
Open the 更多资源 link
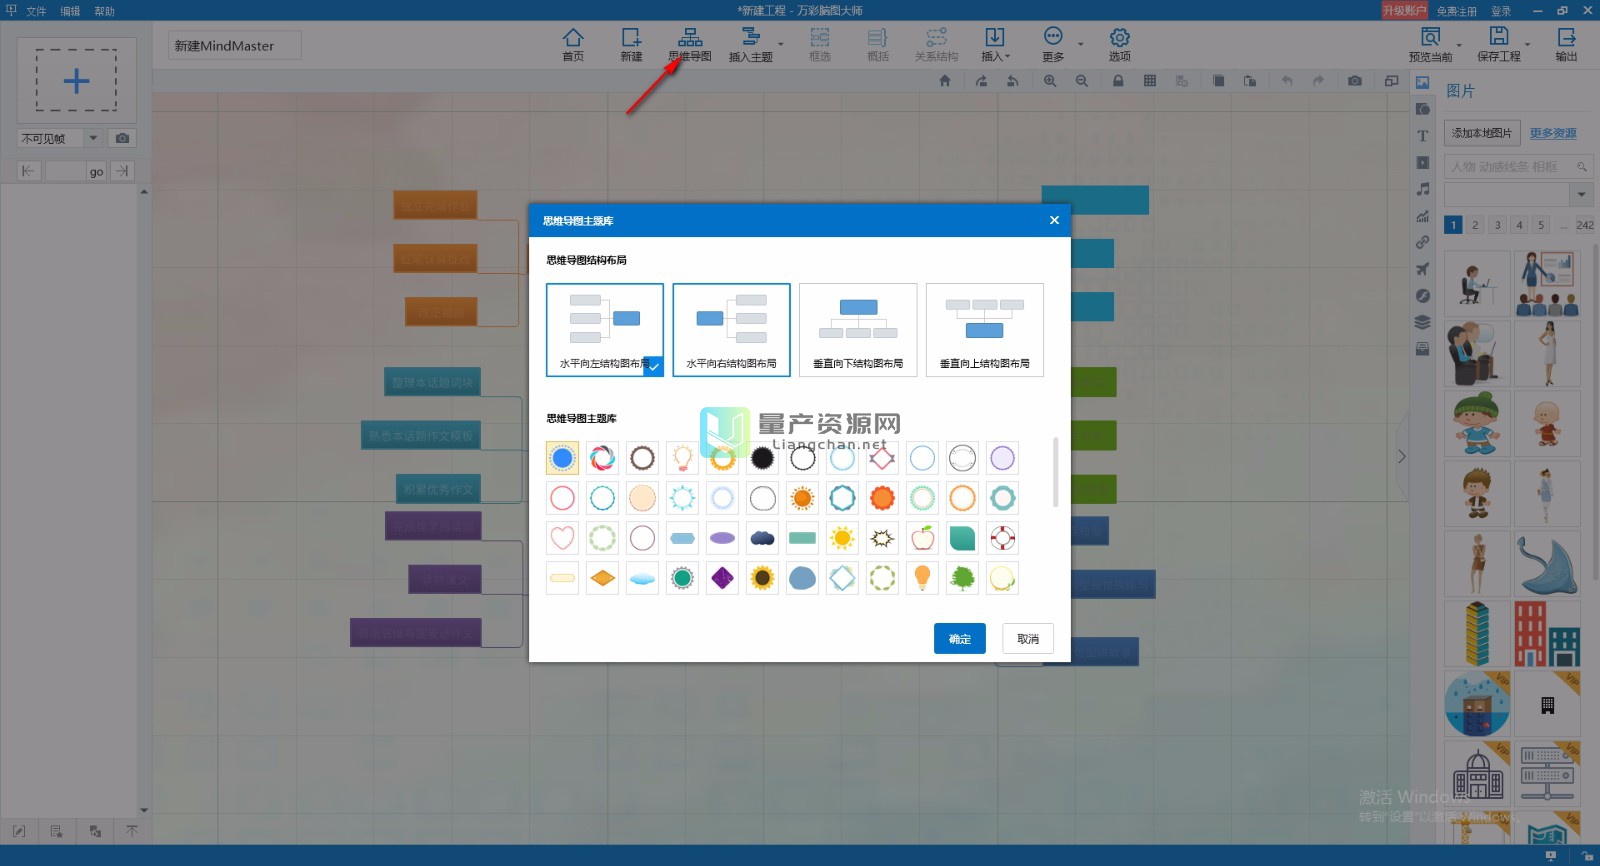point(1553,133)
